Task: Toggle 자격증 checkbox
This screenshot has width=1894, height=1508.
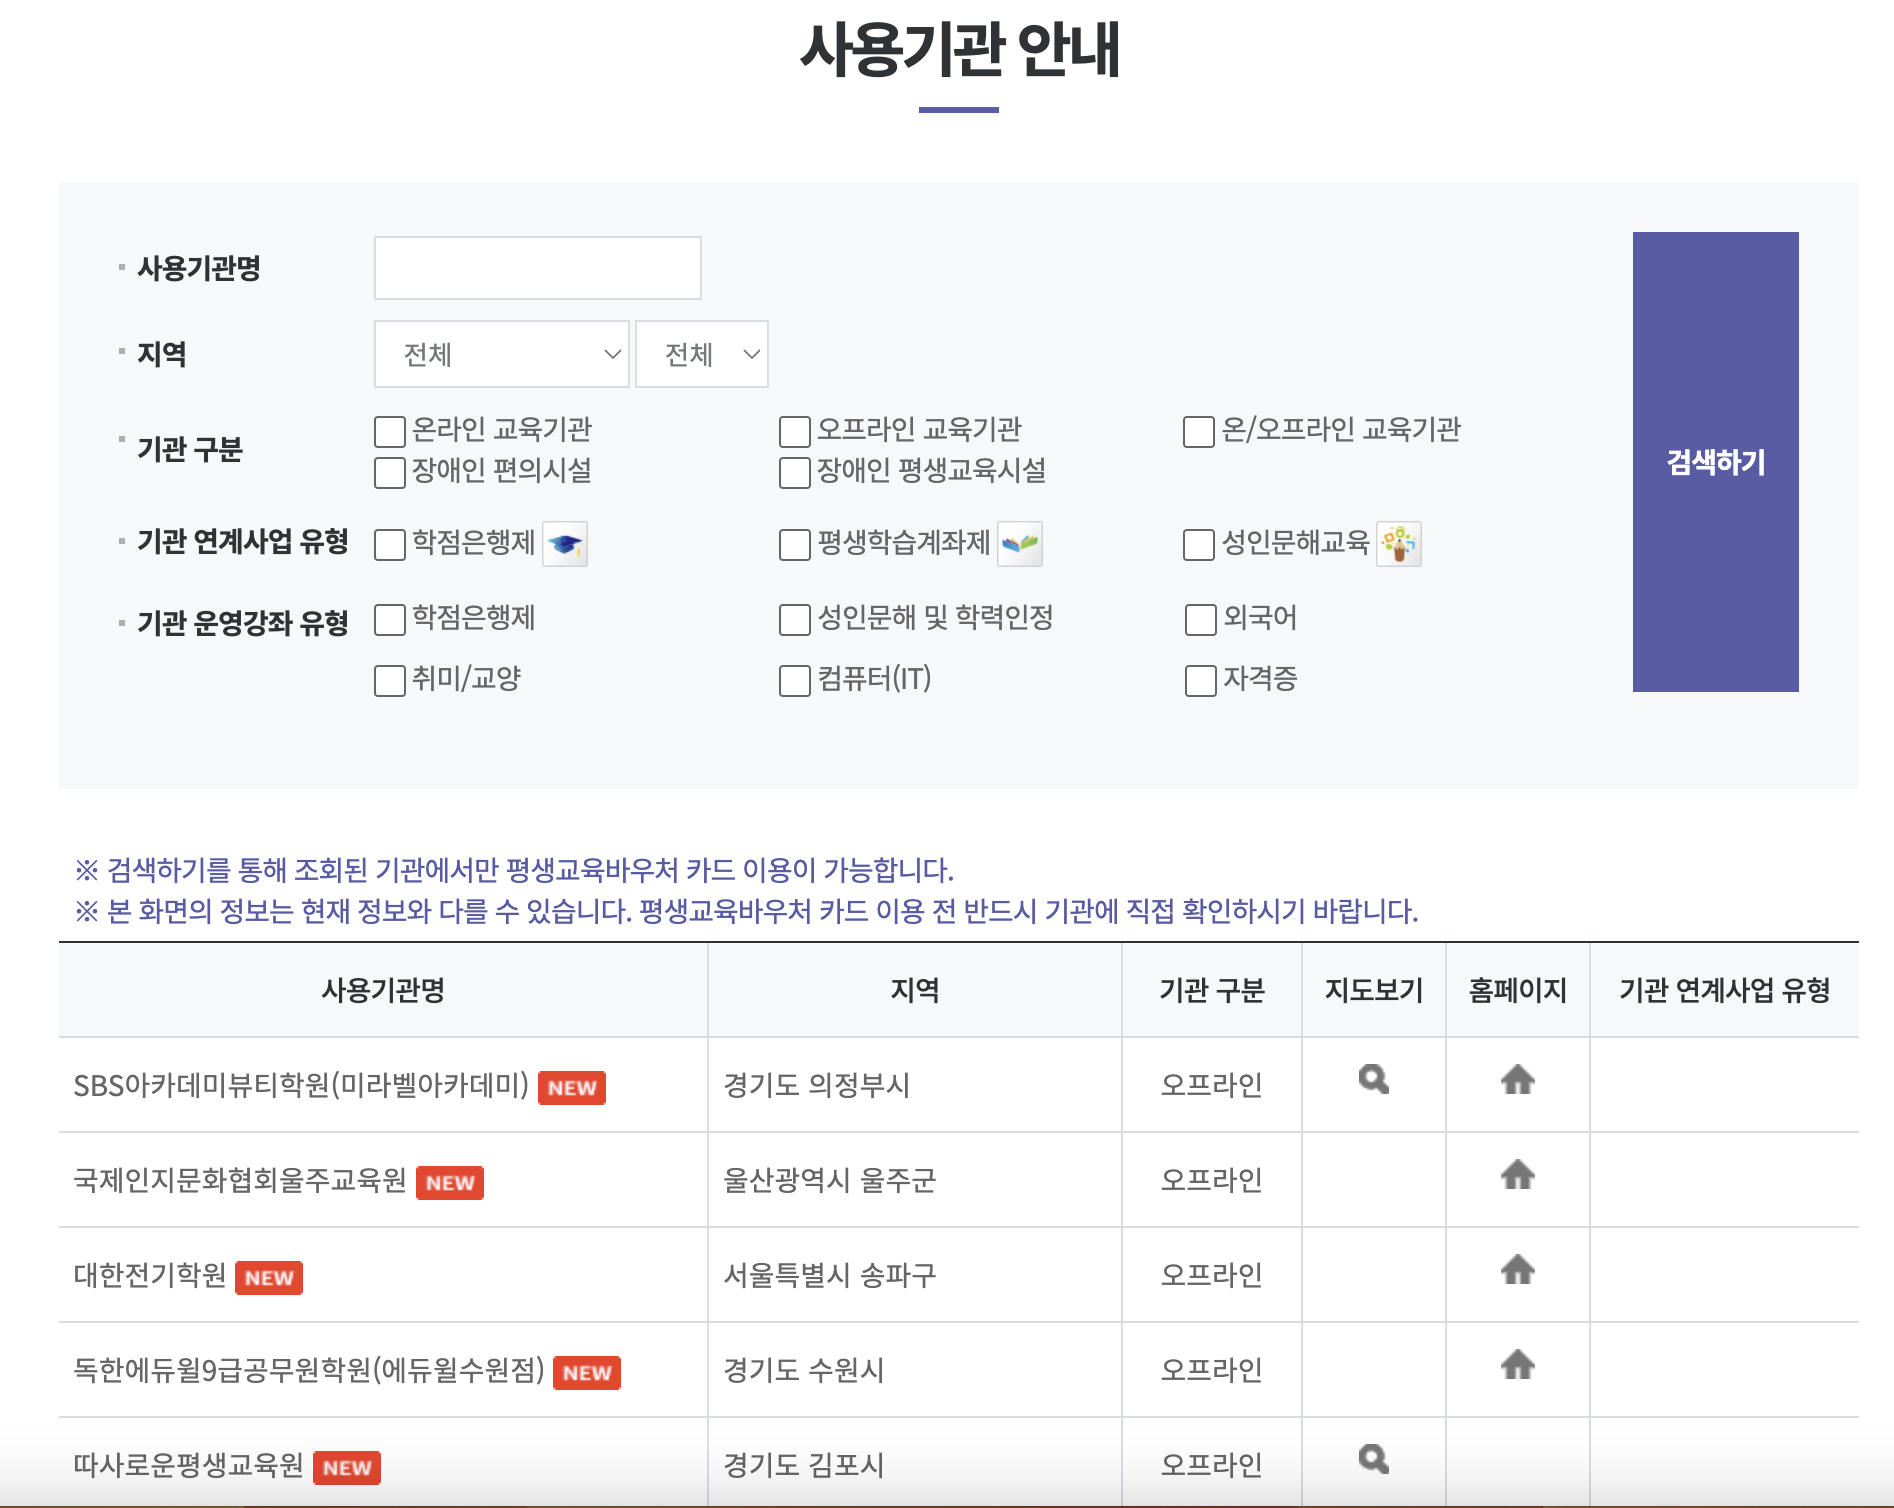Action: (1201, 681)
